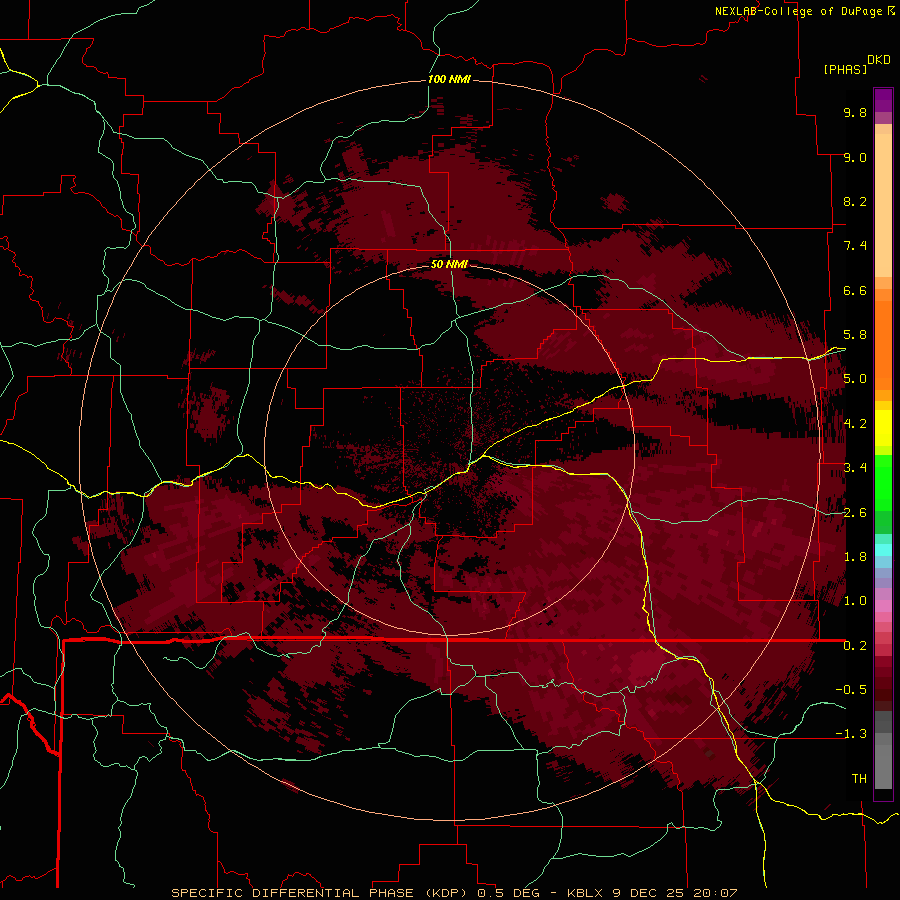Image resolution: width=900 pixels, height=900 pixels.
Task: Click the 100 NMI range ring label
Action: point(449,79)
